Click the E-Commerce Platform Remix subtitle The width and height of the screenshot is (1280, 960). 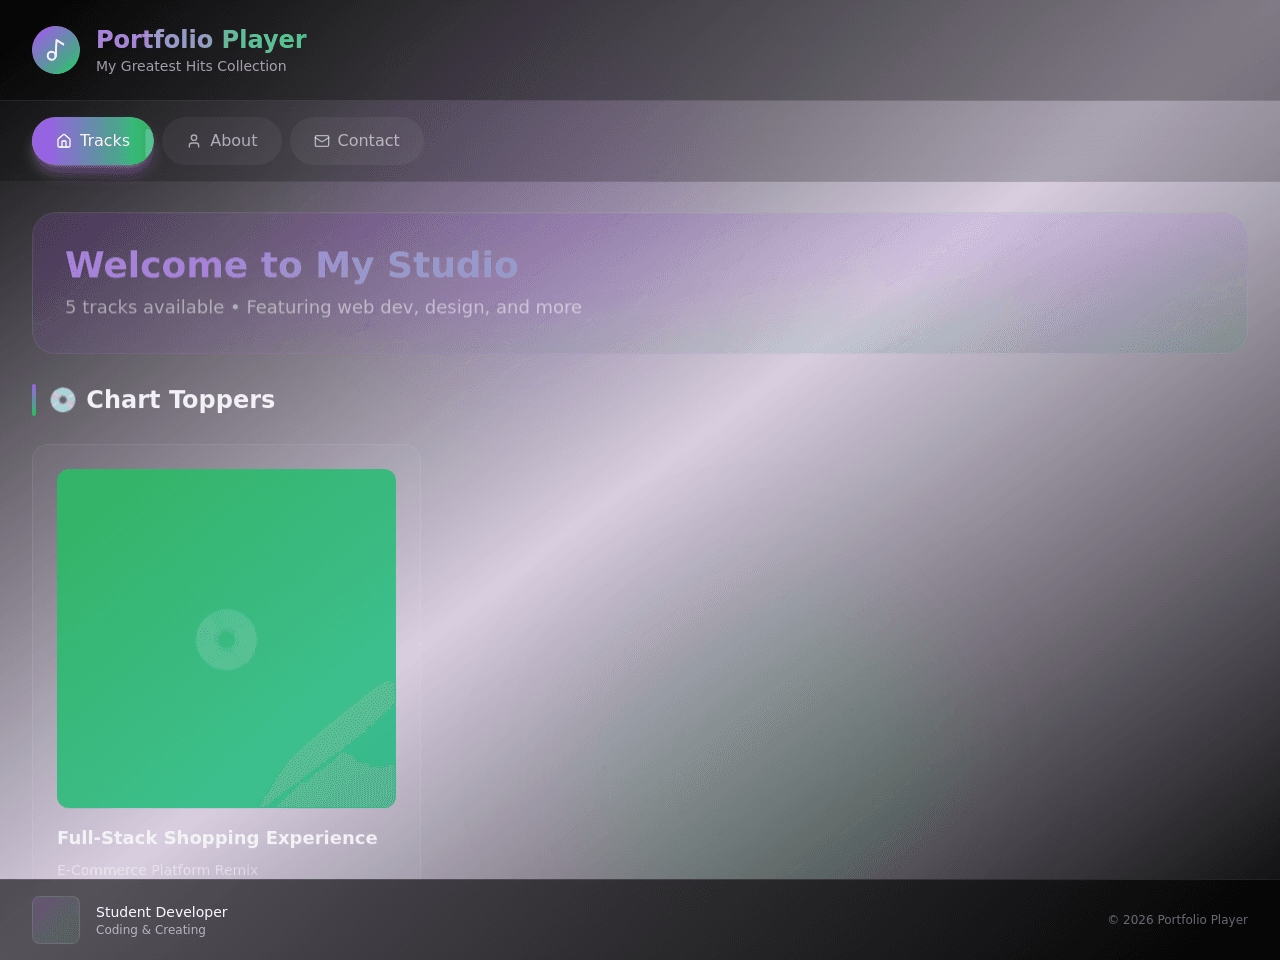coord(157,870)
